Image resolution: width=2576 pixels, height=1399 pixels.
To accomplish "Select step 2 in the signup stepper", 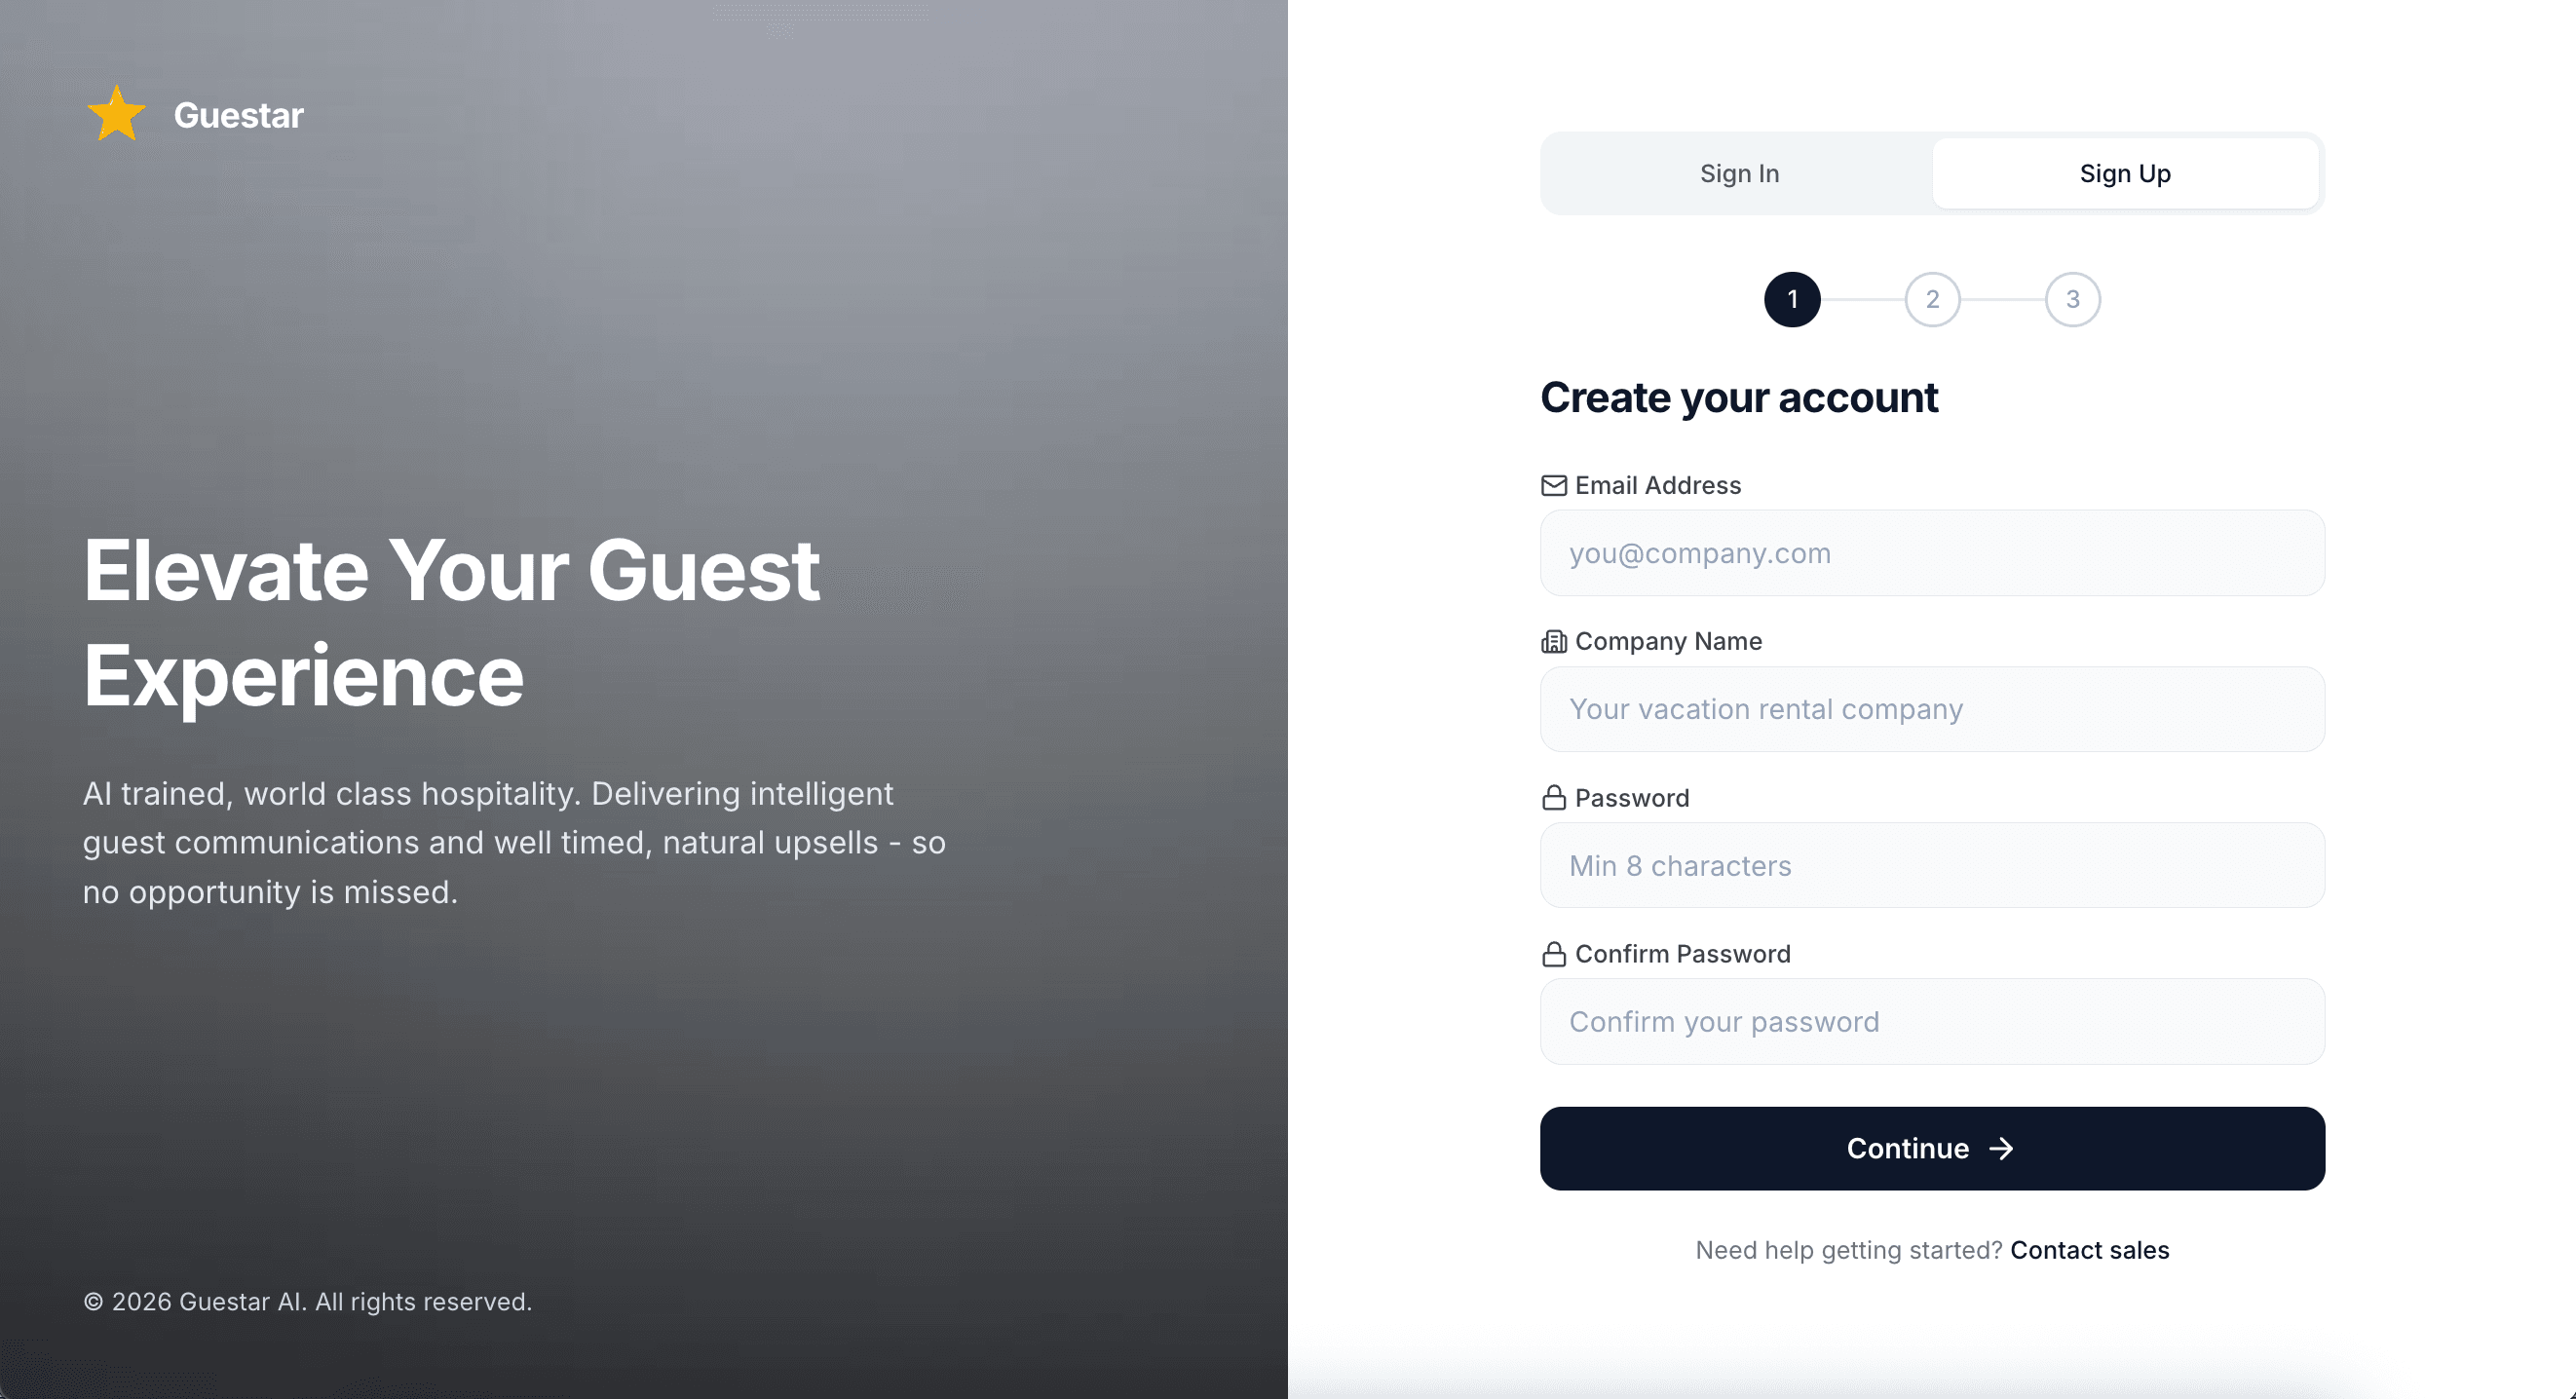I will point(1932,299).
